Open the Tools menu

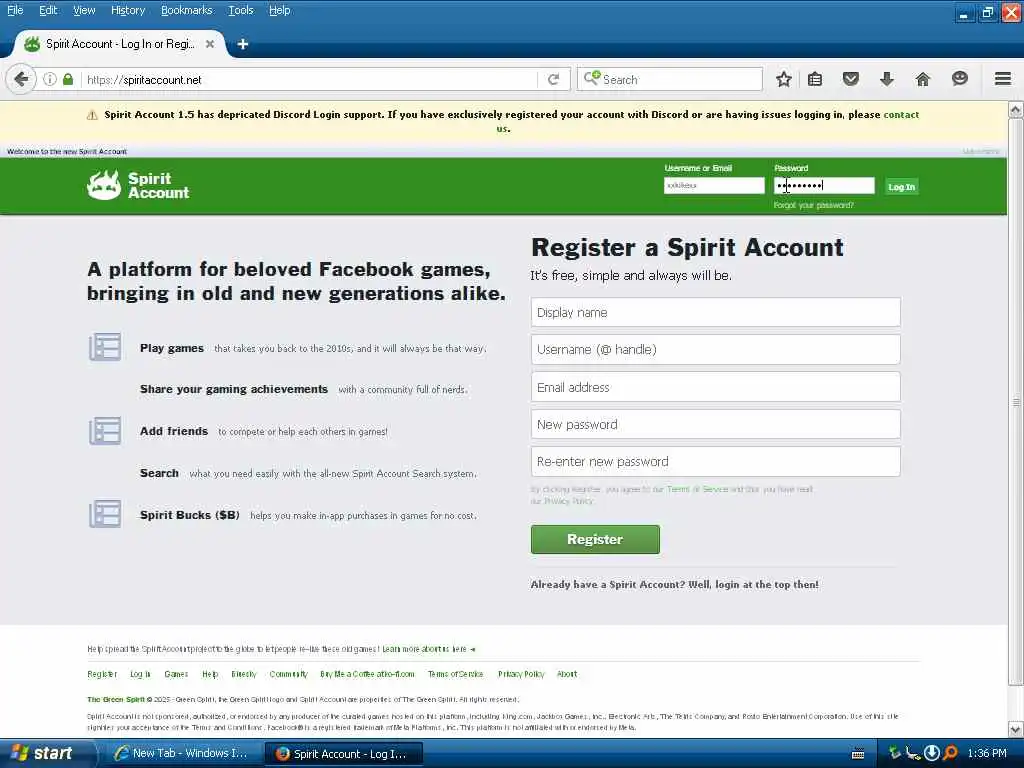click(240, 10)
